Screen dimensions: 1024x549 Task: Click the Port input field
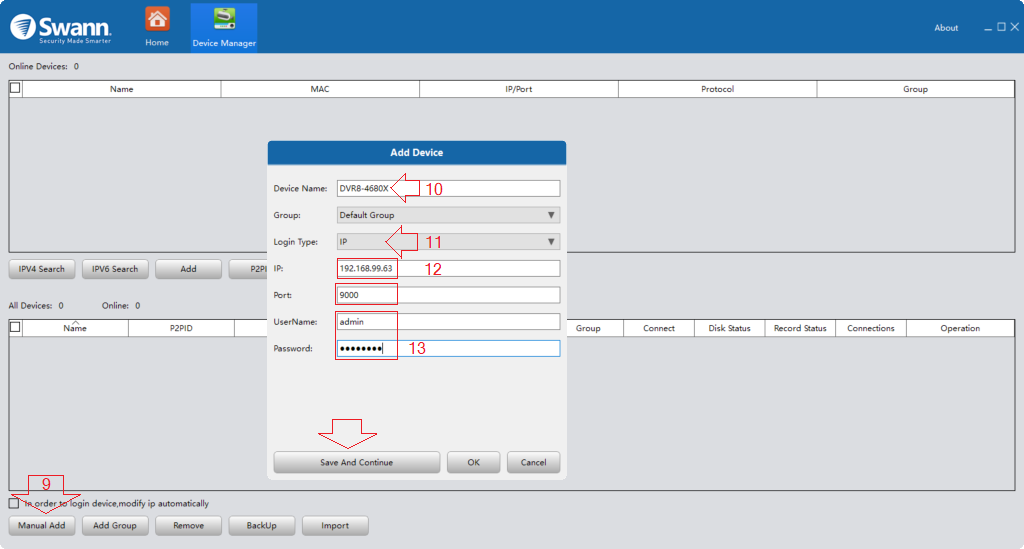pyautogui.click(x=447, y=295)
